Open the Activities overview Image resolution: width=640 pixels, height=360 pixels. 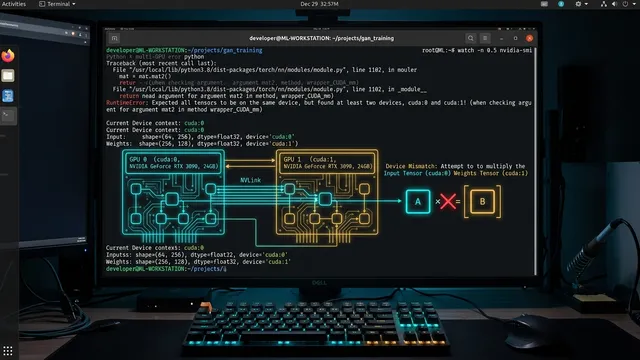click(13, 4)
